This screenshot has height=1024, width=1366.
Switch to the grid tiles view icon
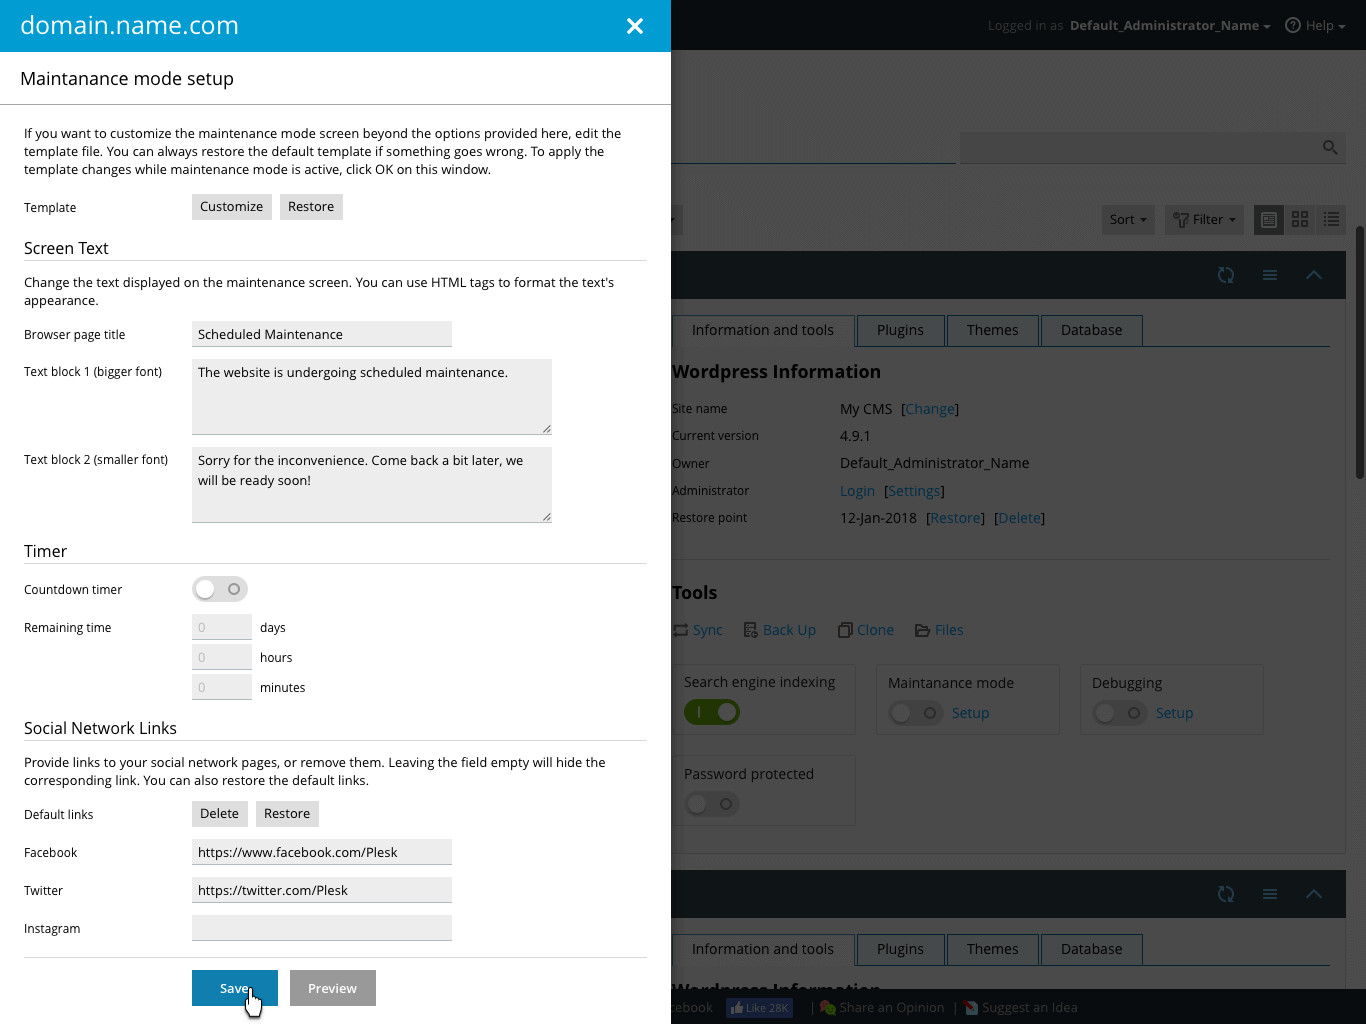(x=1300, y=219)
